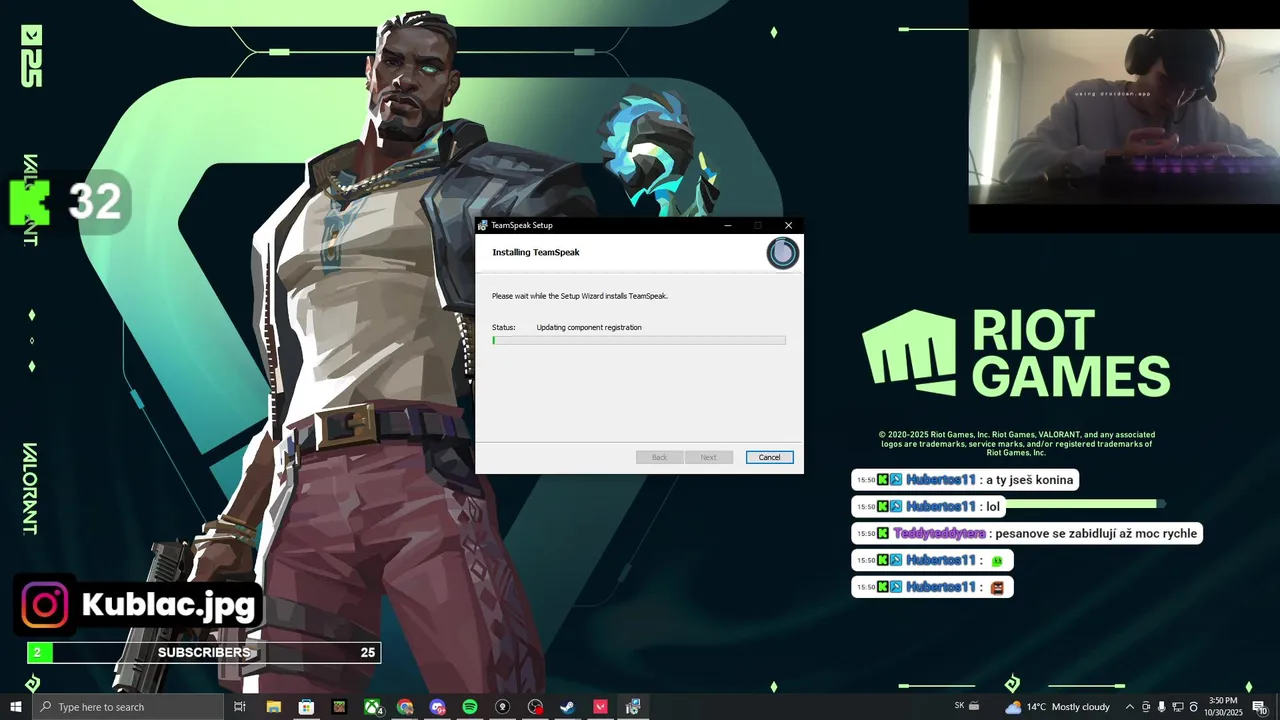Select the TeamSpeak installer taskbar icon
The image size is (1280, 720).
(x=633, y=707)
